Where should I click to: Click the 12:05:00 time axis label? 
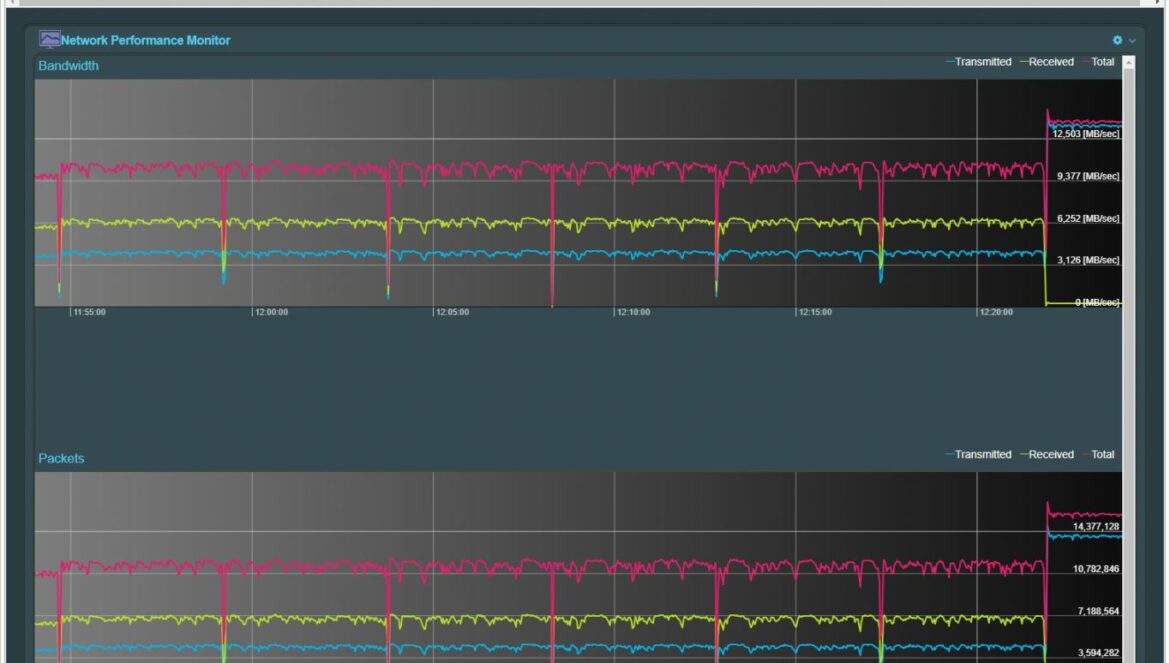click(x=453, y=312)
